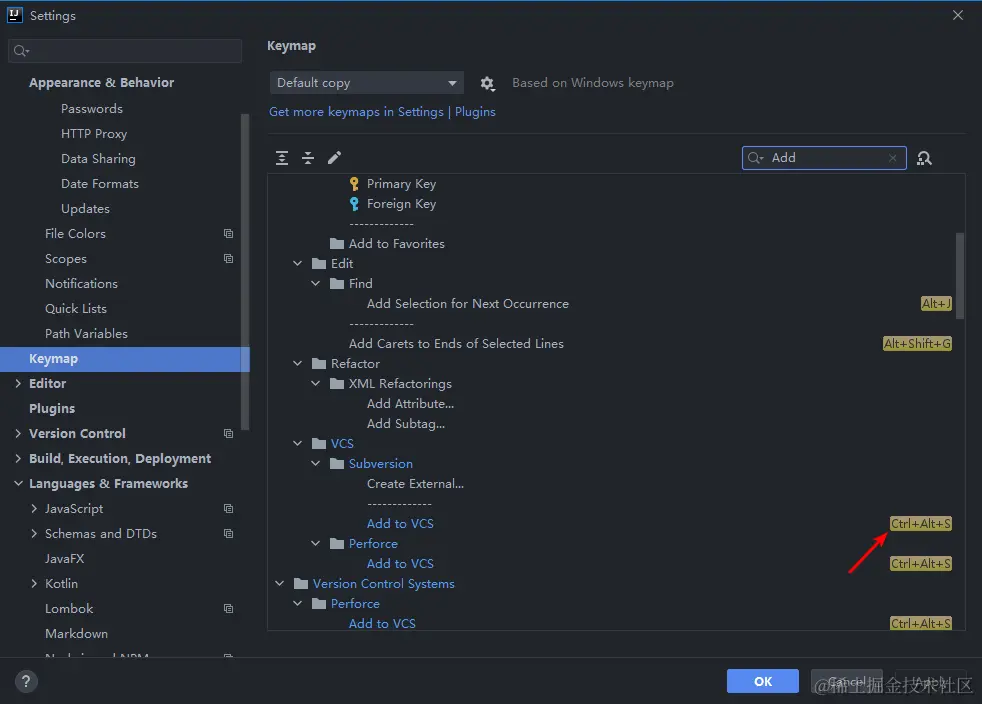
Task: Click the Lombok project-level icon
Action: [x=229, y=609]
